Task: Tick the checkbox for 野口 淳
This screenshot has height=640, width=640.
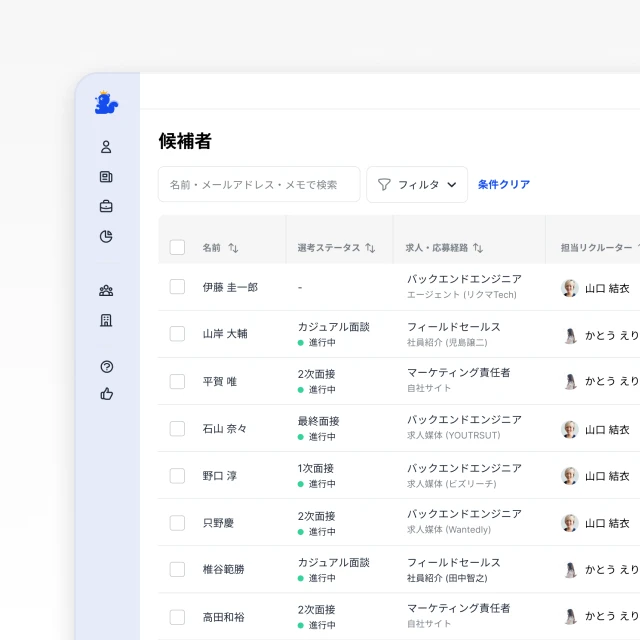Action: pos(177,476)
